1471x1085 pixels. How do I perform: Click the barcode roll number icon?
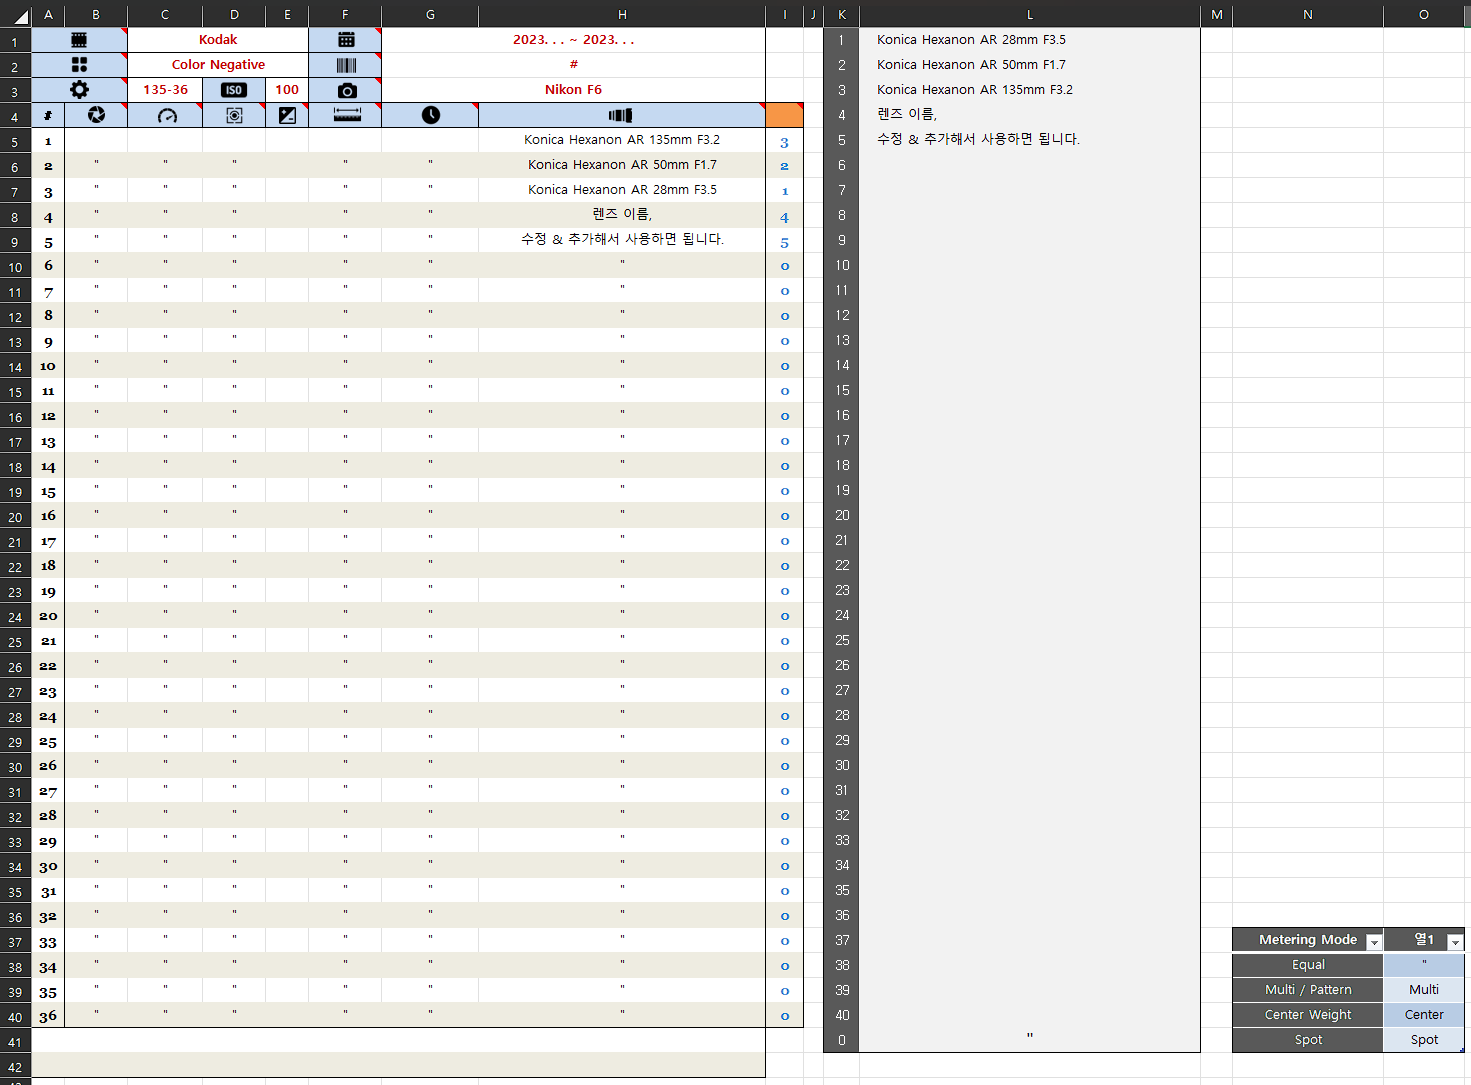point(346,65)
